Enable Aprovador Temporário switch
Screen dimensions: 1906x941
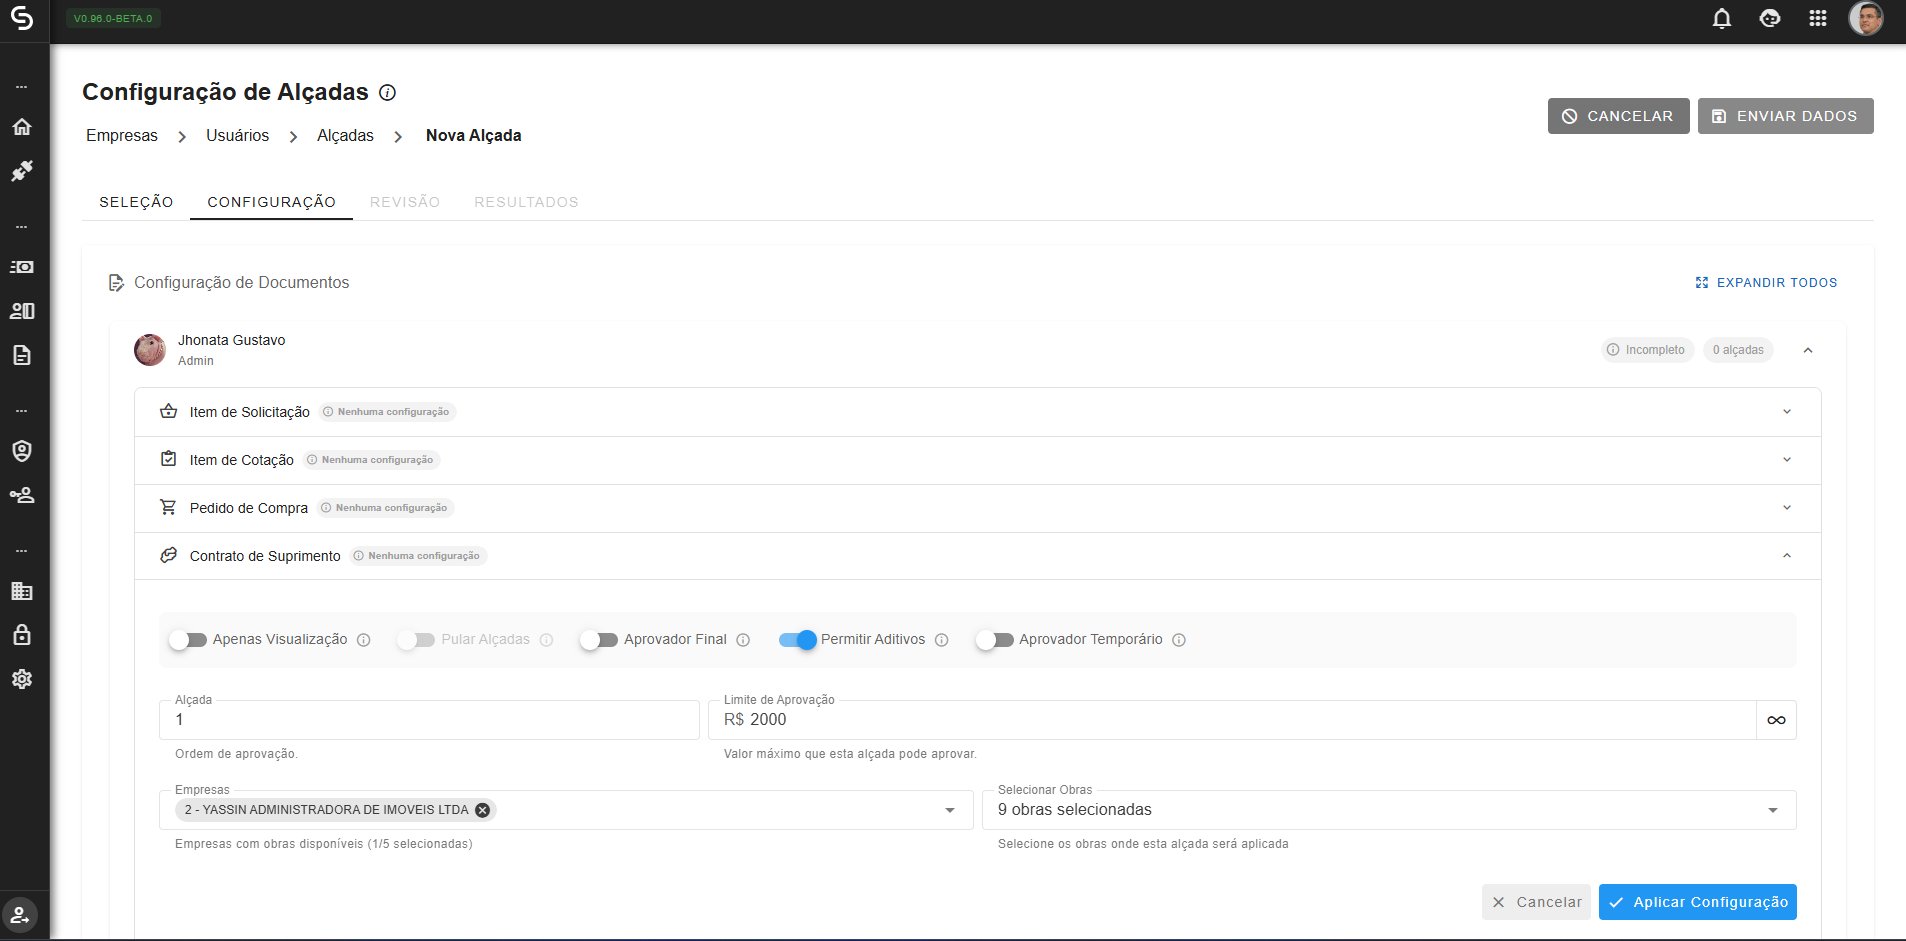click(x=994, y=640)
